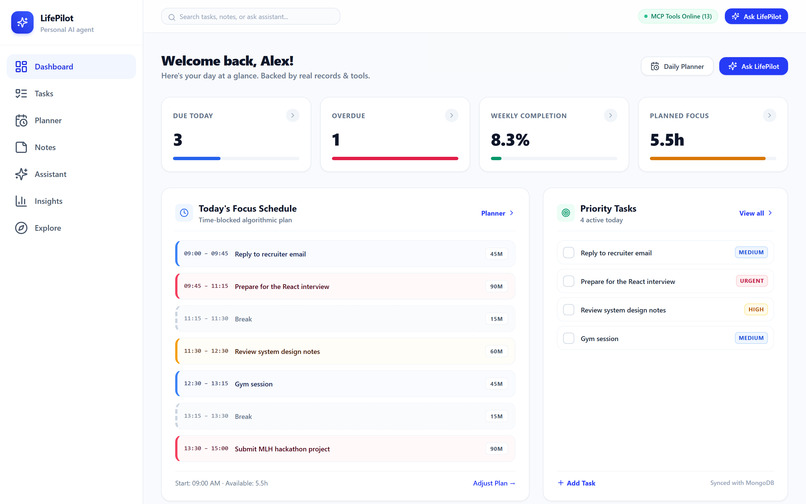Click the magnifier icon in search bar
The image size is (806, 504).
172,17
